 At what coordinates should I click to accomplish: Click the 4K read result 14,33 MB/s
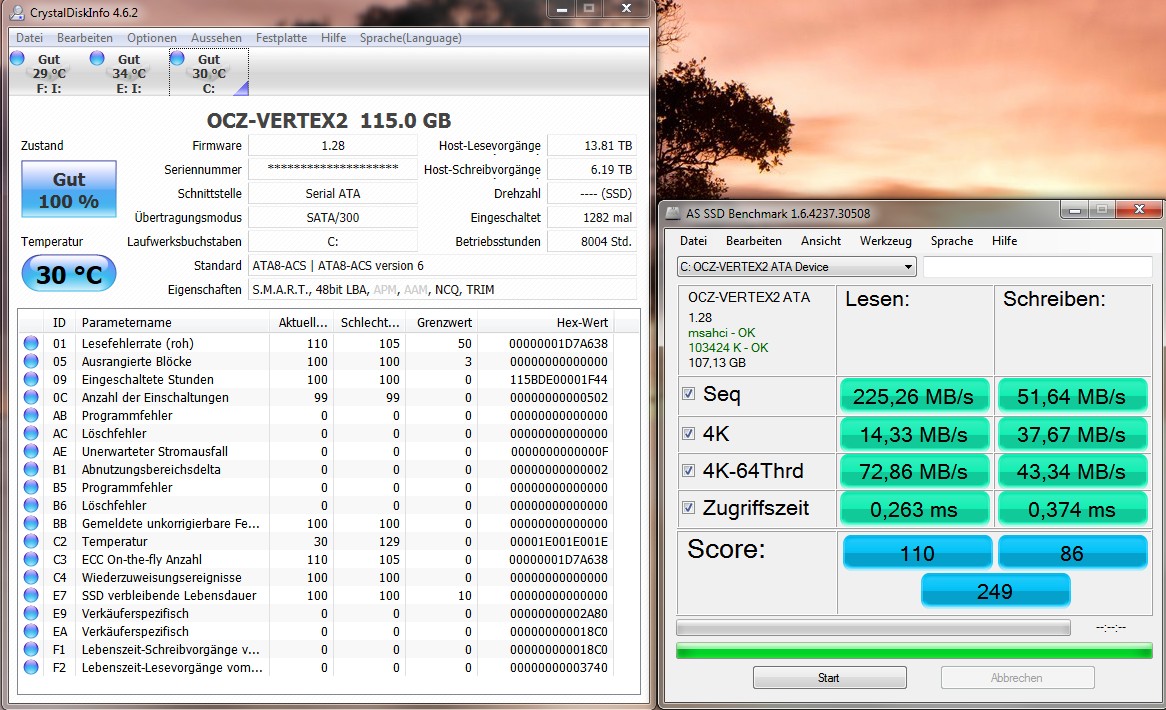(914, 434)
